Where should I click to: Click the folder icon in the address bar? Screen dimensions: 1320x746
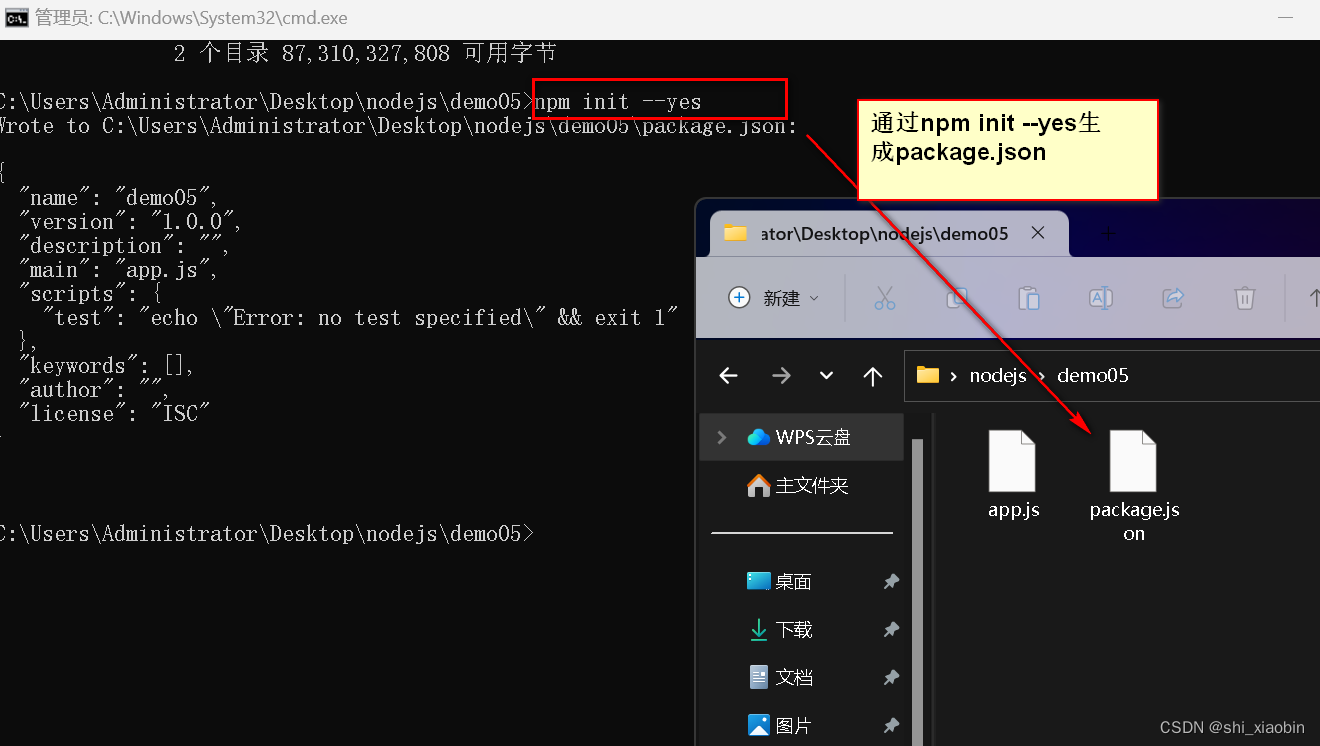[928, 375]
